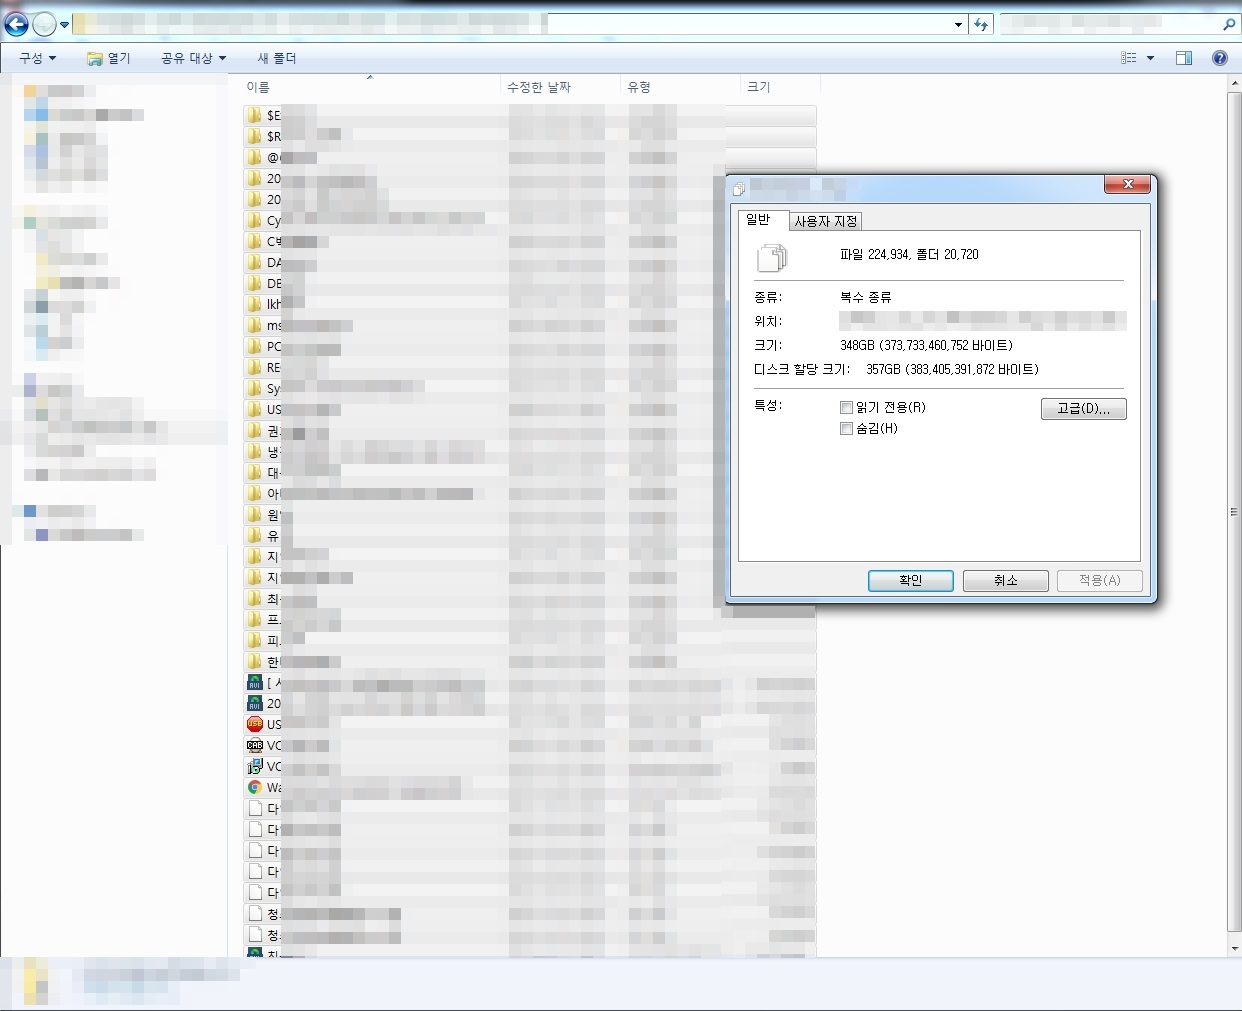The image size is (1242, 1011).
Task: Toggle the 숨김(H) checkbox
Action: coord(846,428)
